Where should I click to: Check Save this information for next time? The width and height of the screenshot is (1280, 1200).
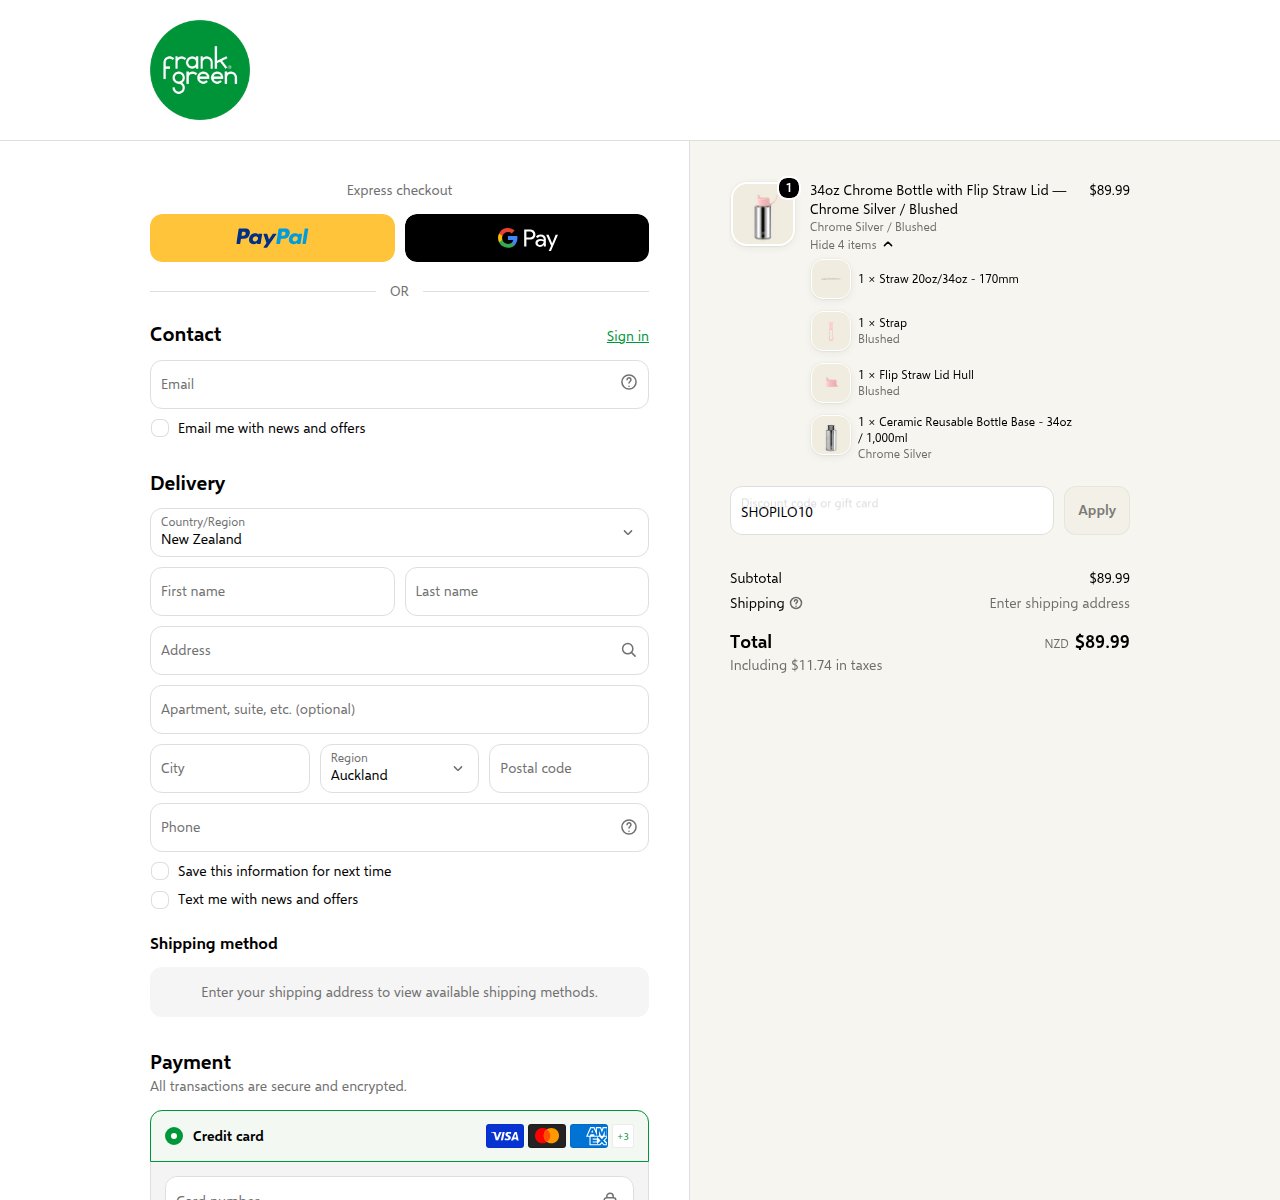pos(160,871)
